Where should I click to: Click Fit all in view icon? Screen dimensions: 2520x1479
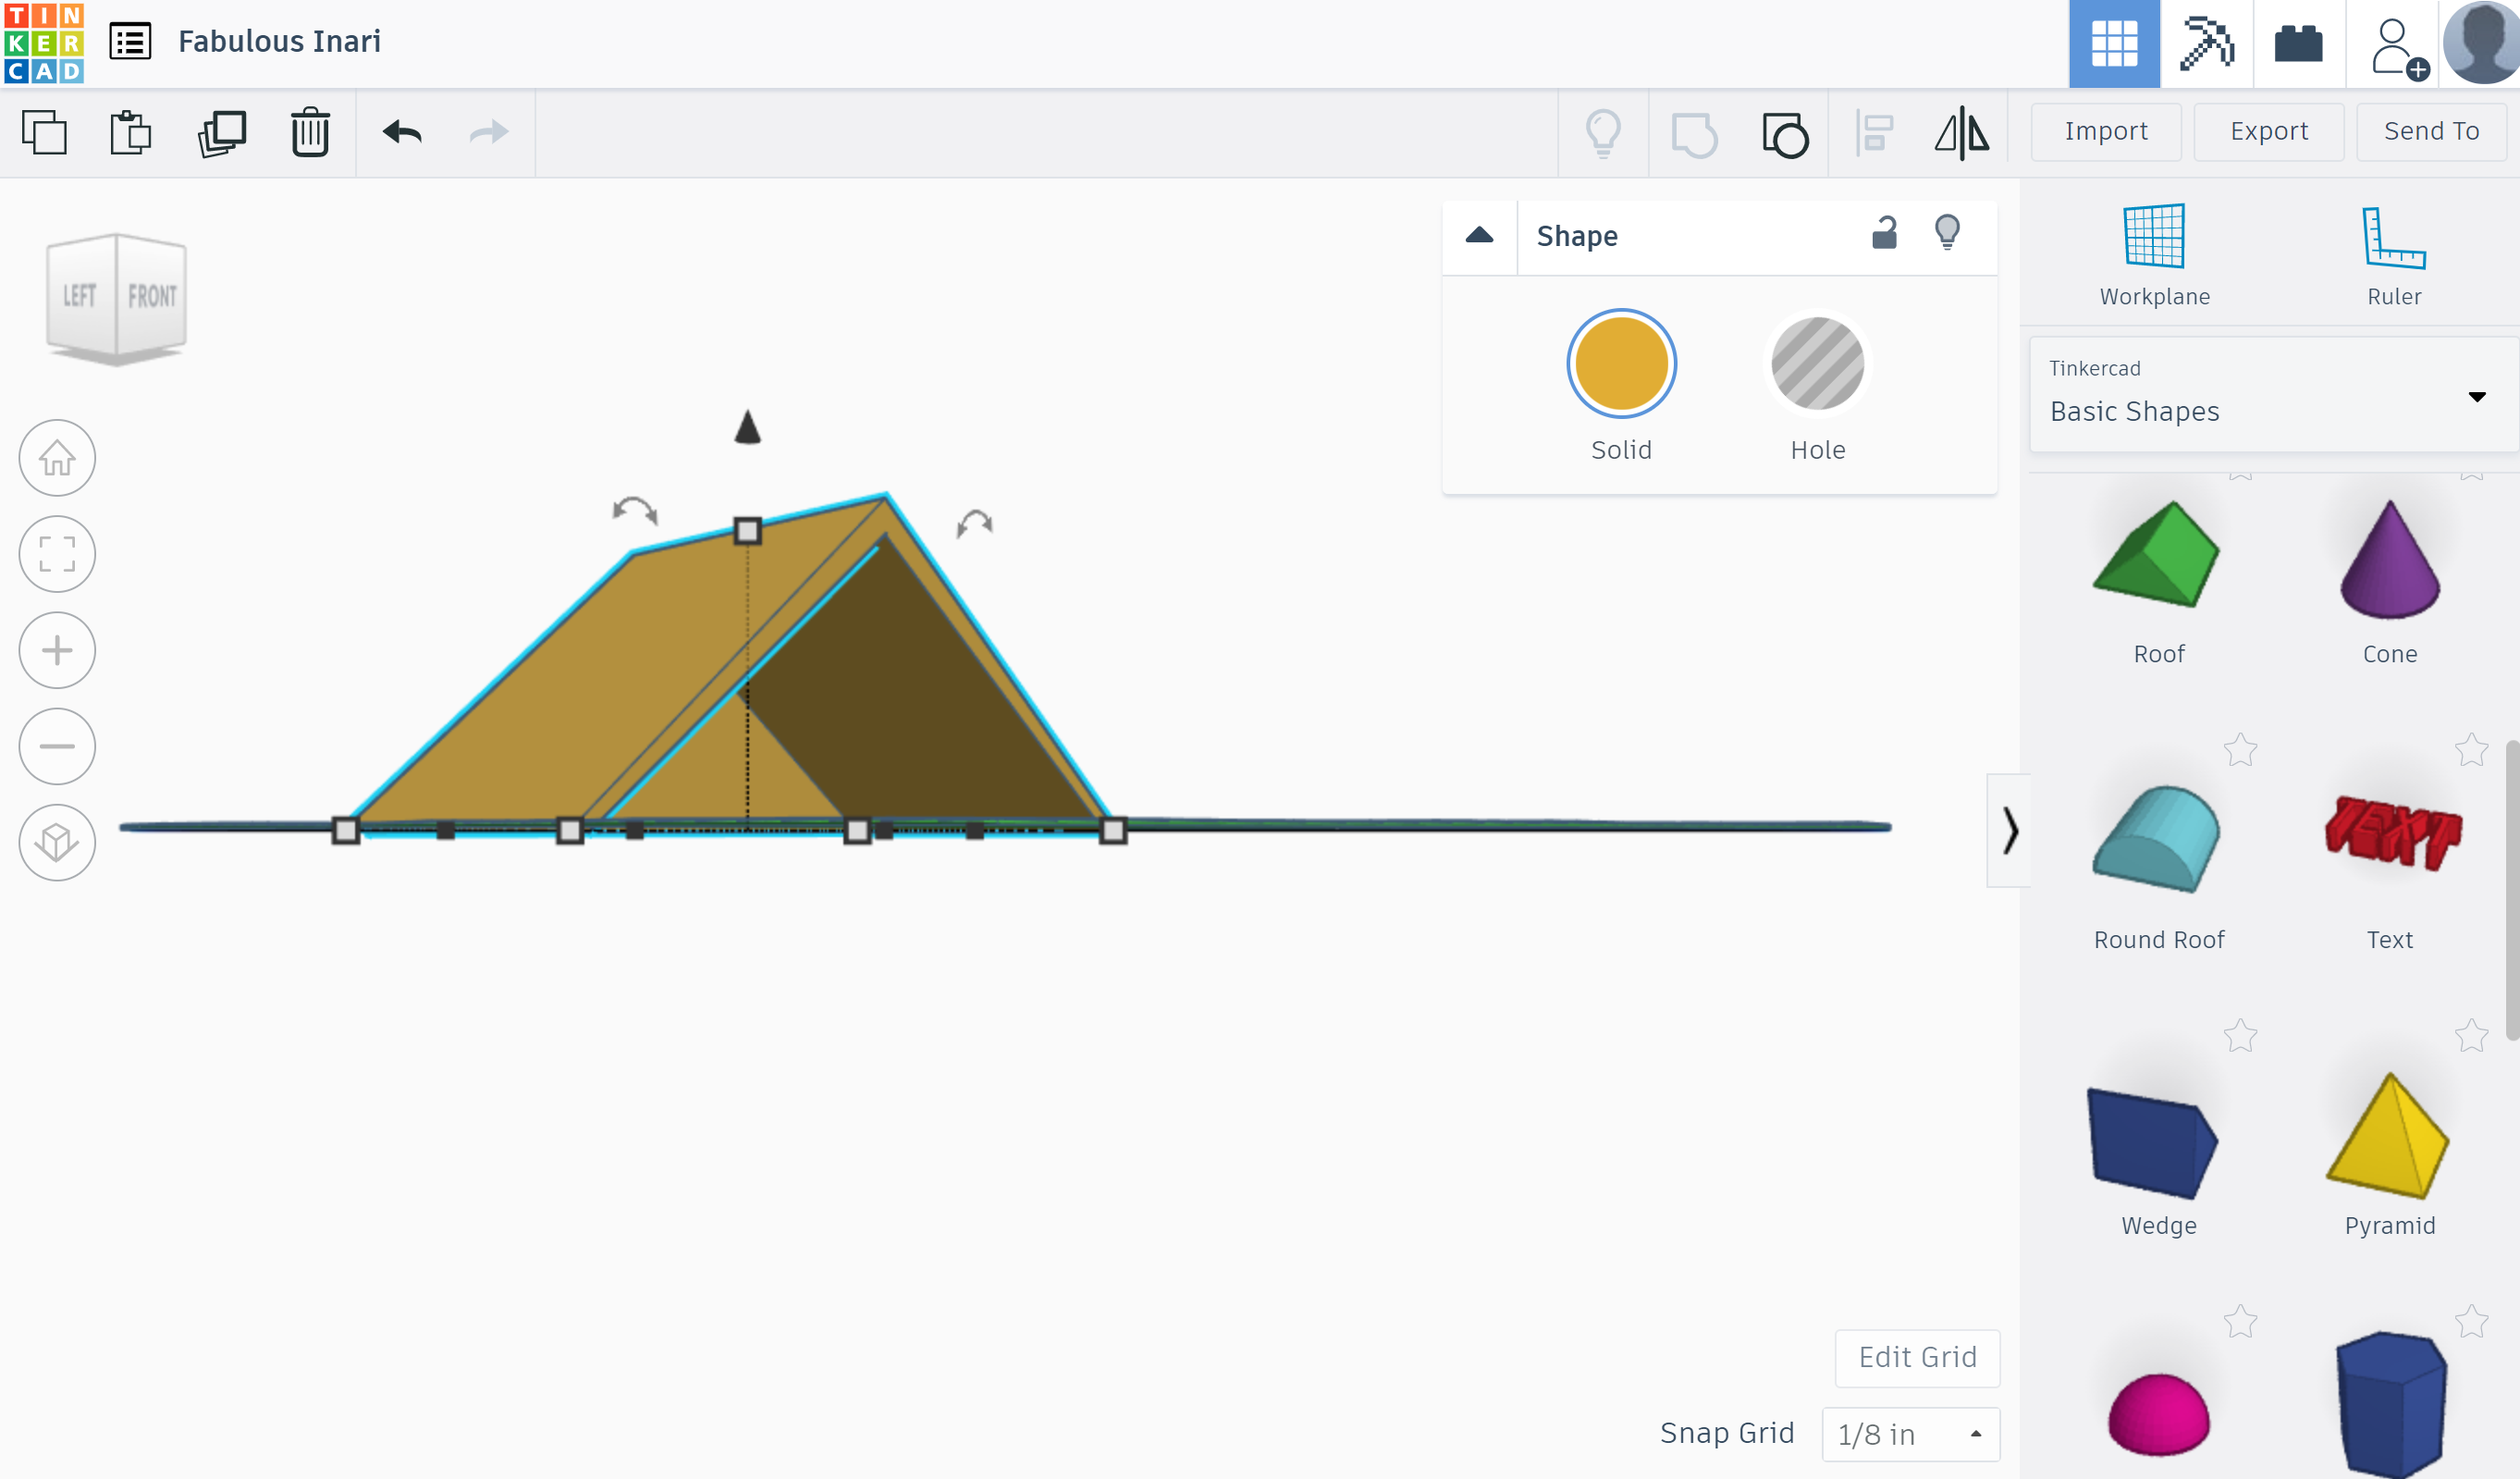[x=57, y=554]
